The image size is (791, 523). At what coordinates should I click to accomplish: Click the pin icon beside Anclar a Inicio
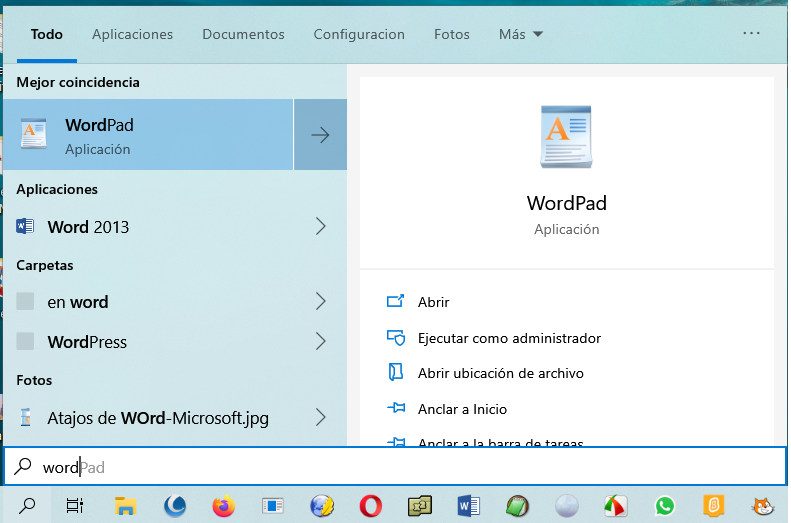pyautogui.click(x=396, y=408)
